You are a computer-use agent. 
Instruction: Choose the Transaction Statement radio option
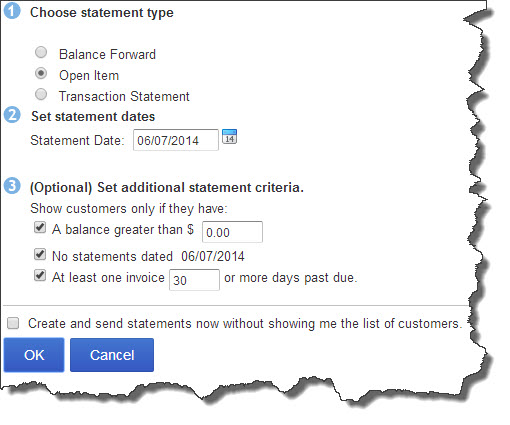coord(41,94)
